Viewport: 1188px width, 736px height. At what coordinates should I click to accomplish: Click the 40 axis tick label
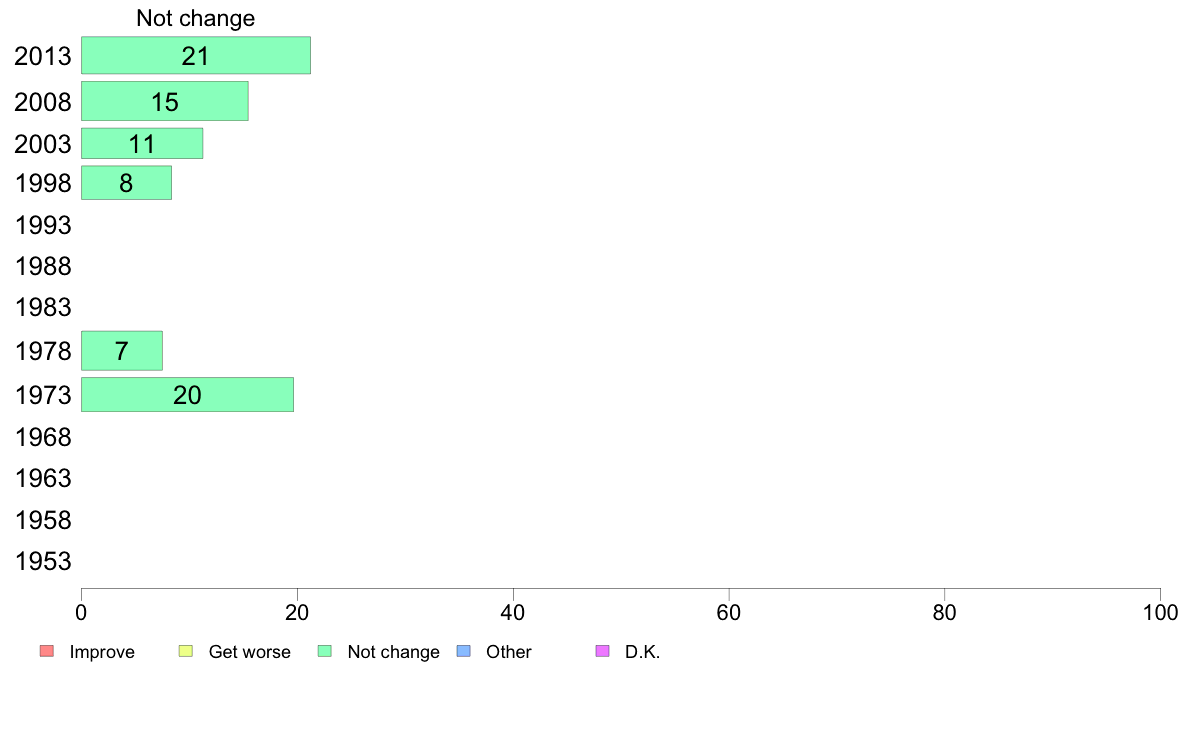click(513, 612)
